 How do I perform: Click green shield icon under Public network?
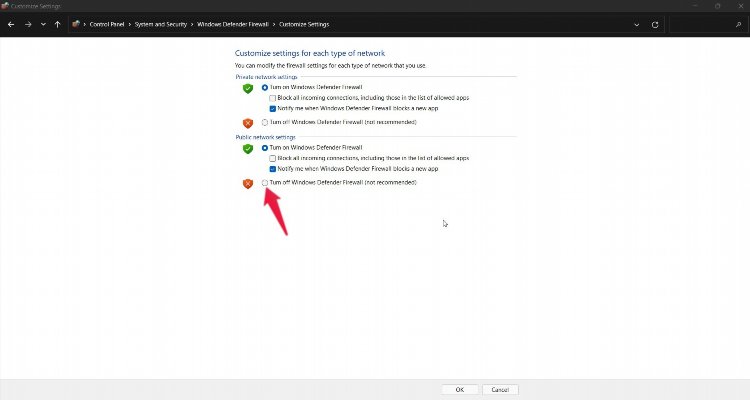(x=248, y=149)
